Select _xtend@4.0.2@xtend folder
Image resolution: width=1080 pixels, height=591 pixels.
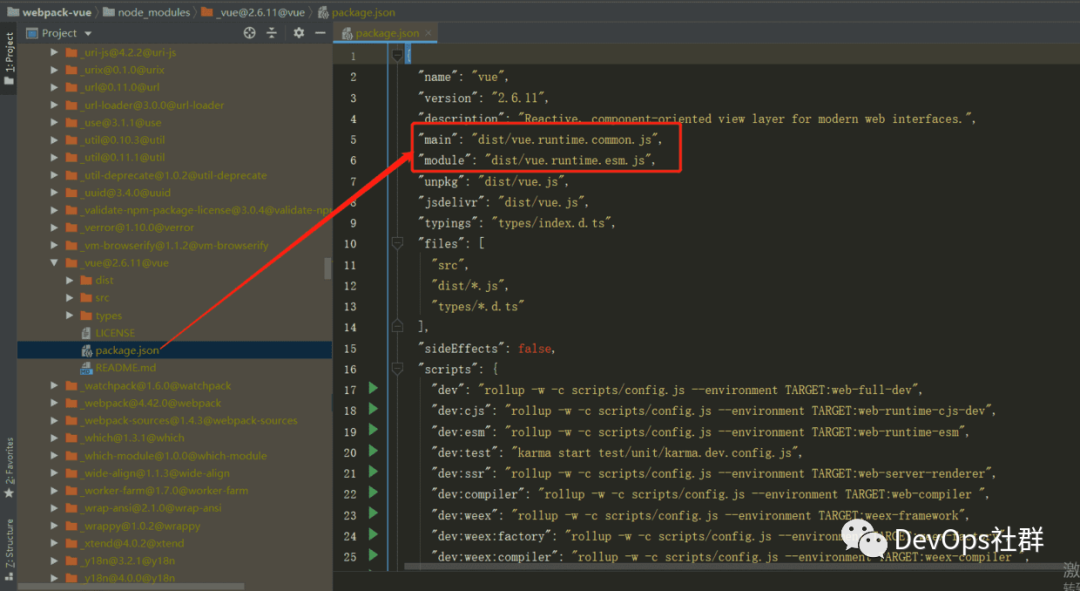coord(134,543)
